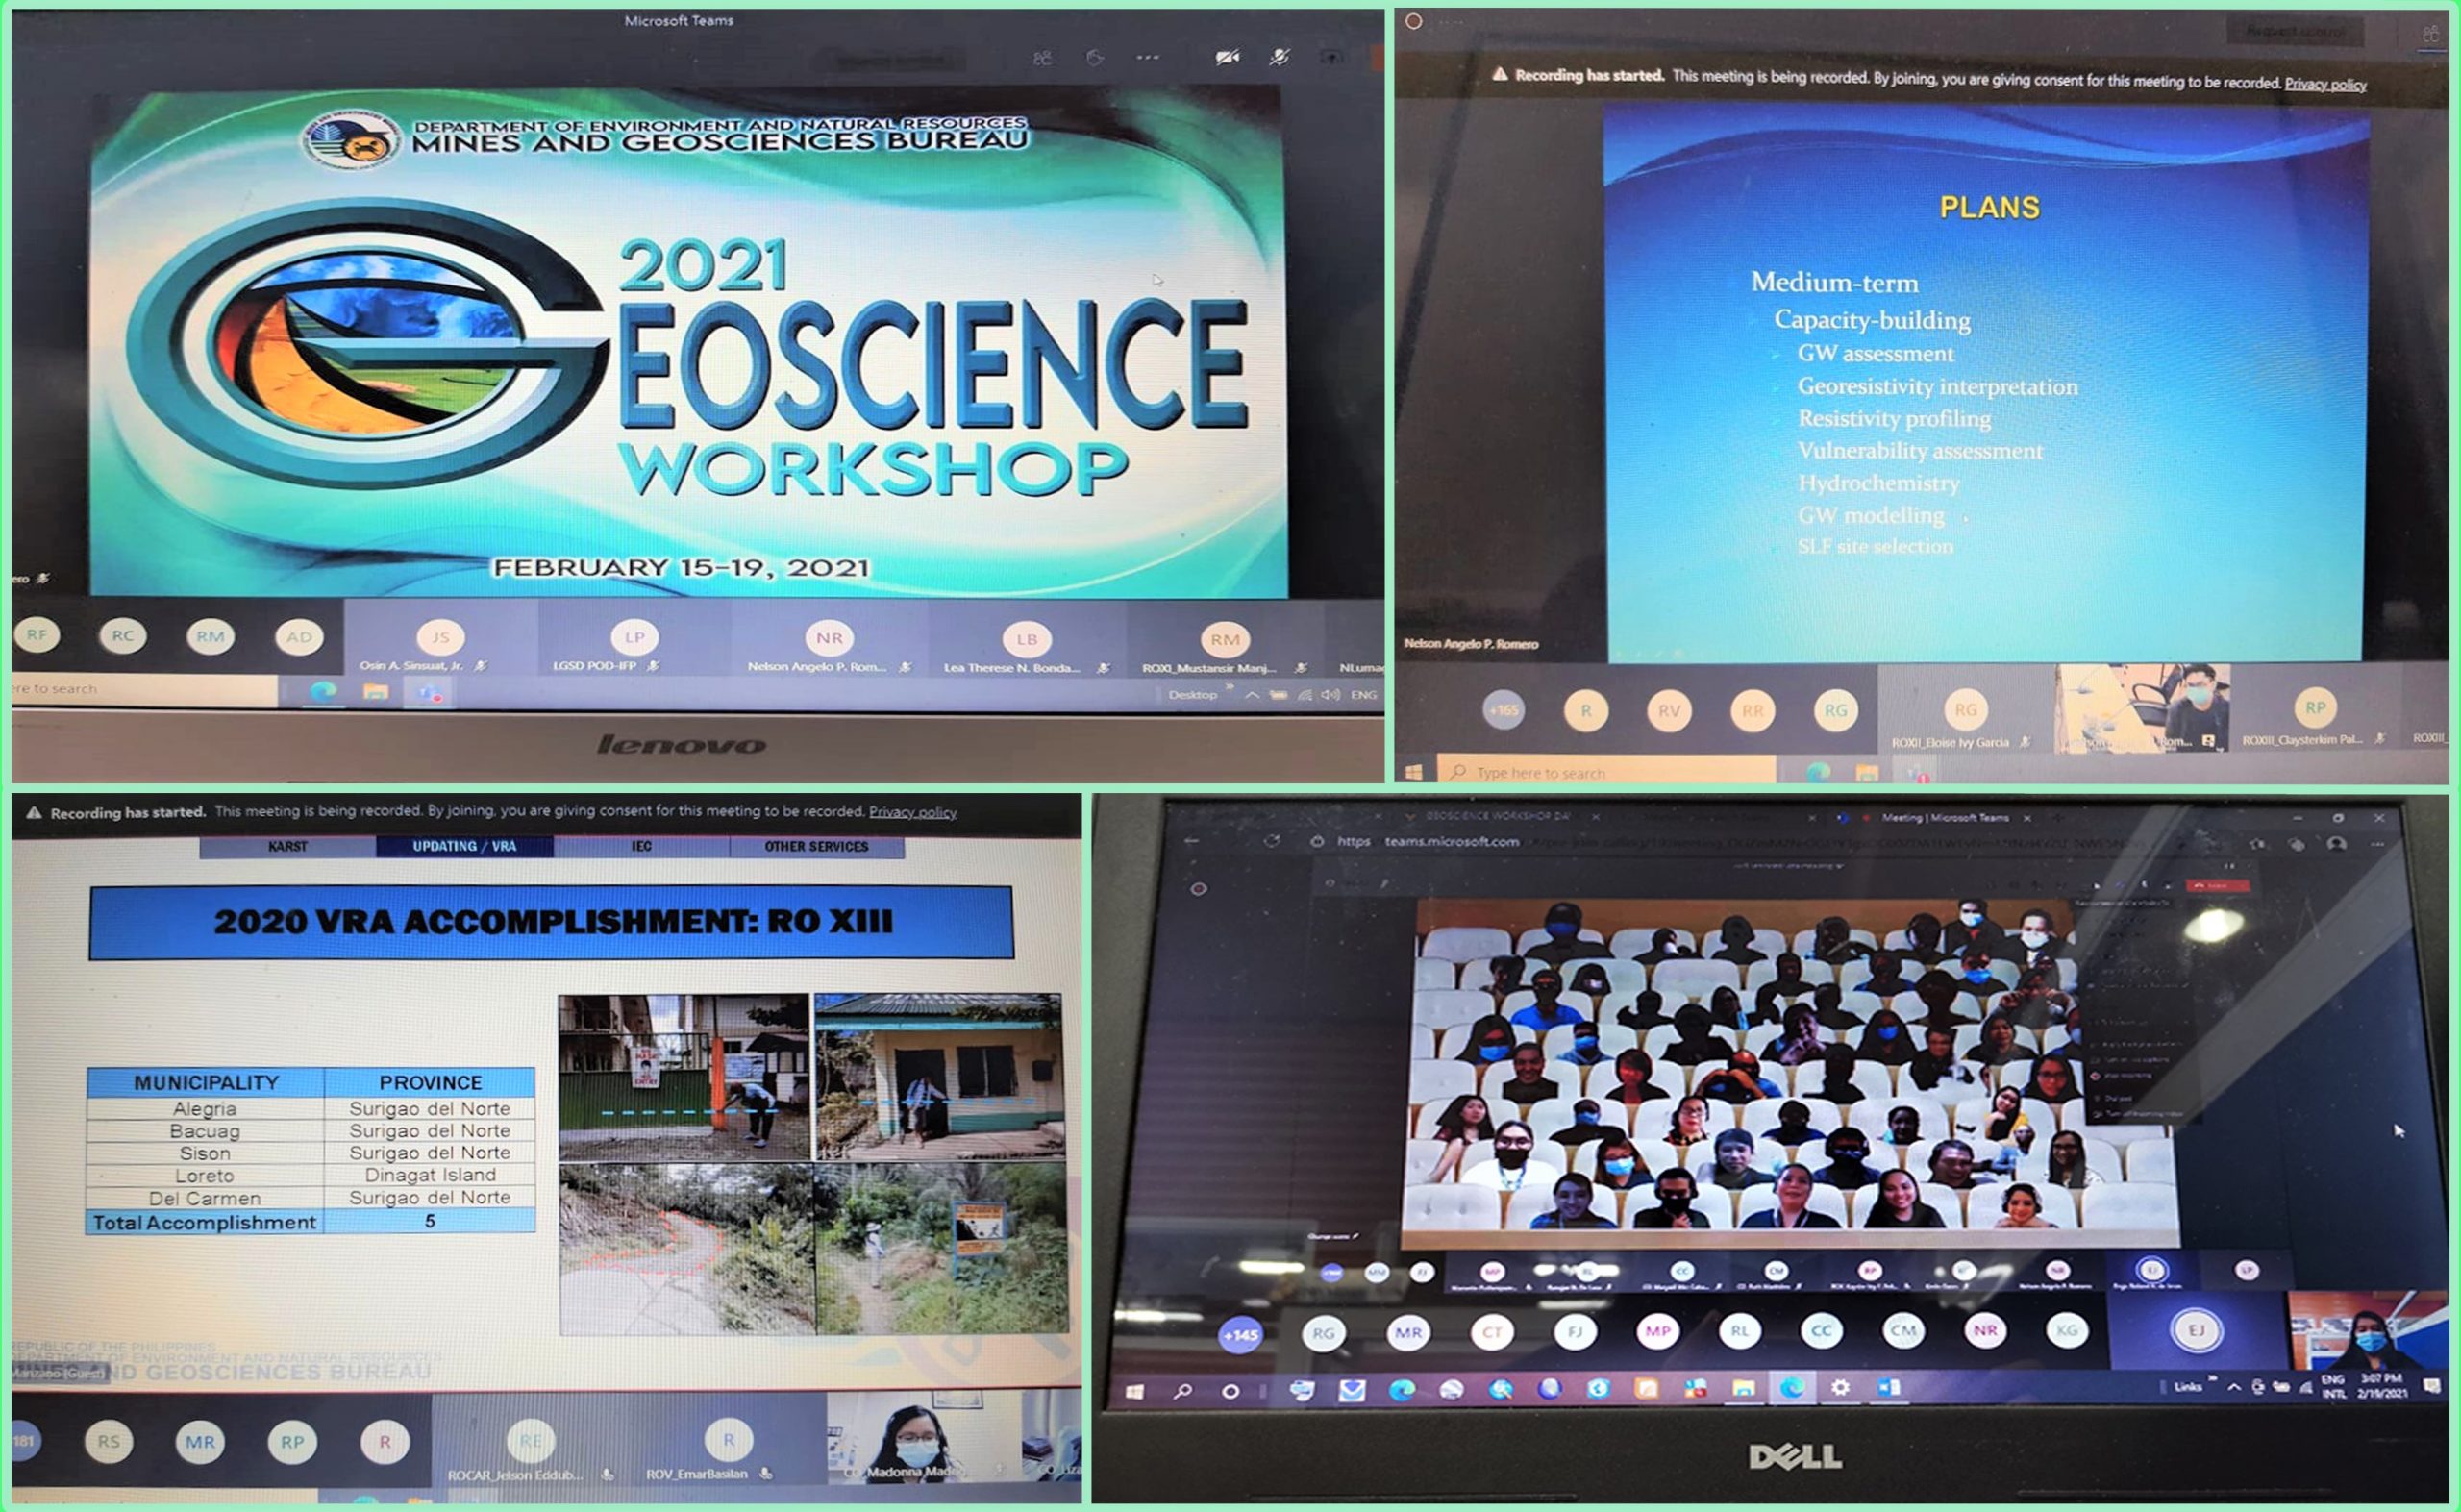Expand the Links toolbar on the Dell taskbar
The height and width of the screenshot is (1512, 2461).
2212,1379
